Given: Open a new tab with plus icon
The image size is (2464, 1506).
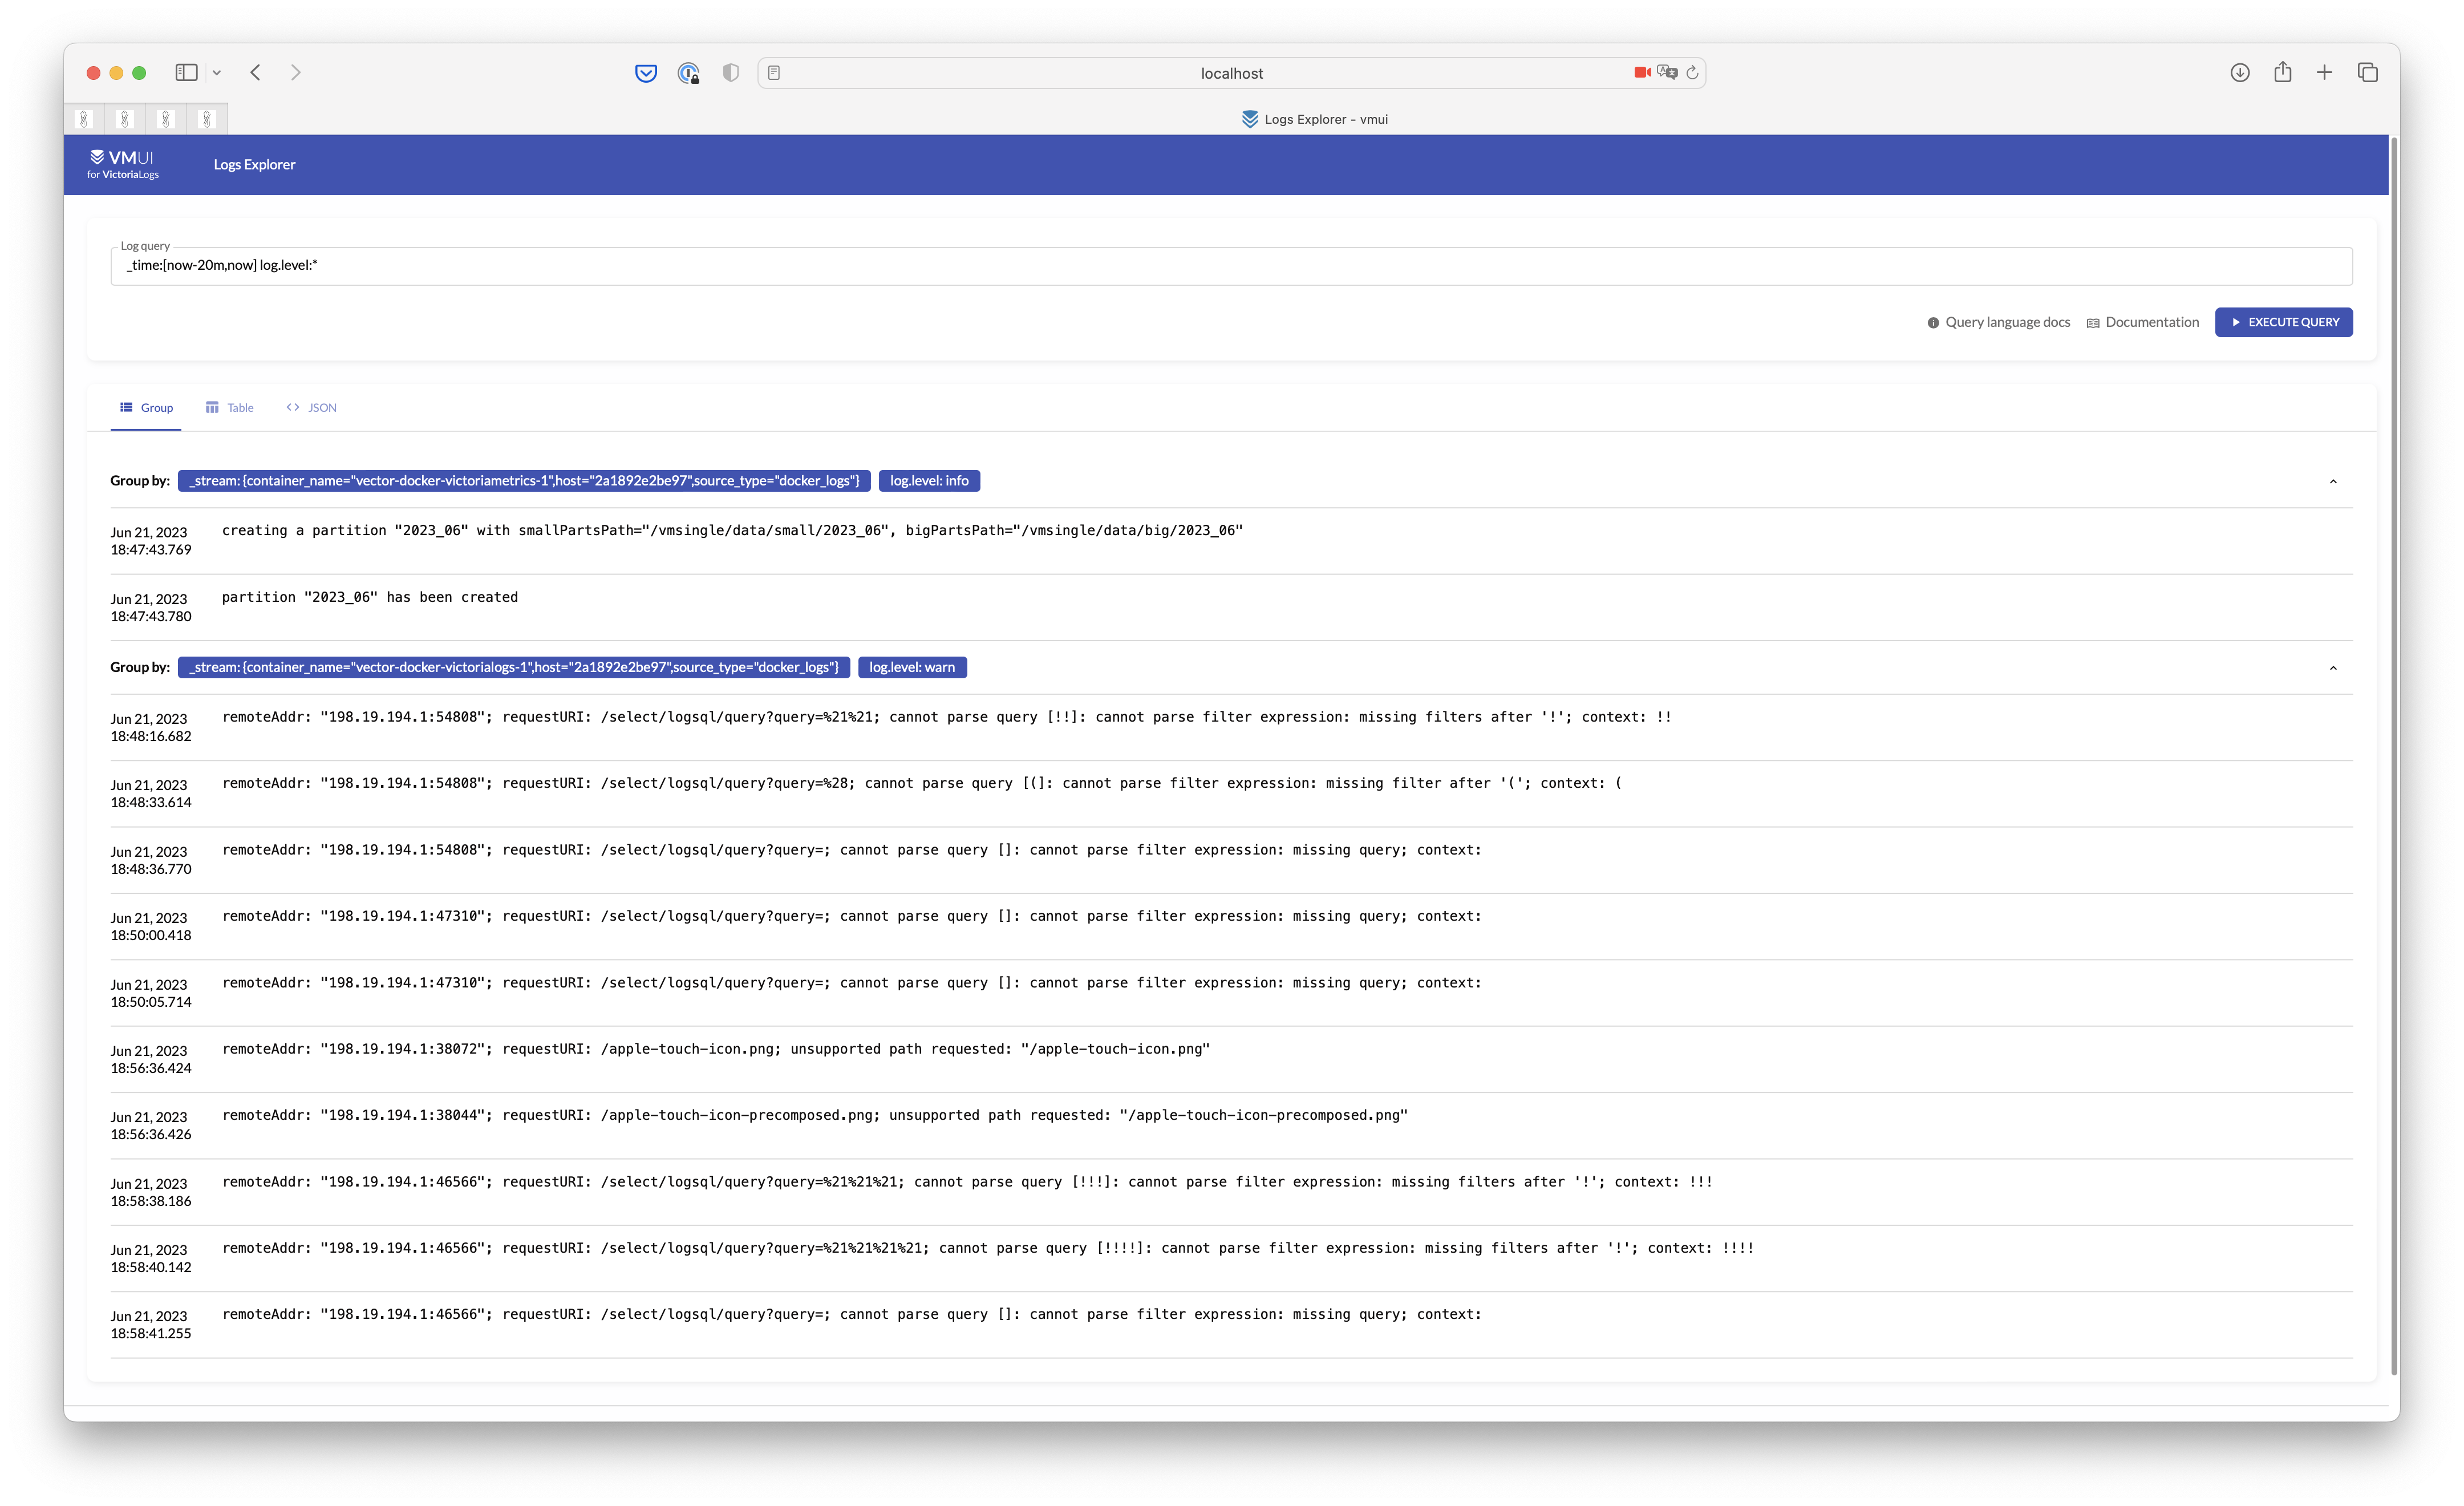Looking at the screenshot, I should click(x=2324, y=72).
